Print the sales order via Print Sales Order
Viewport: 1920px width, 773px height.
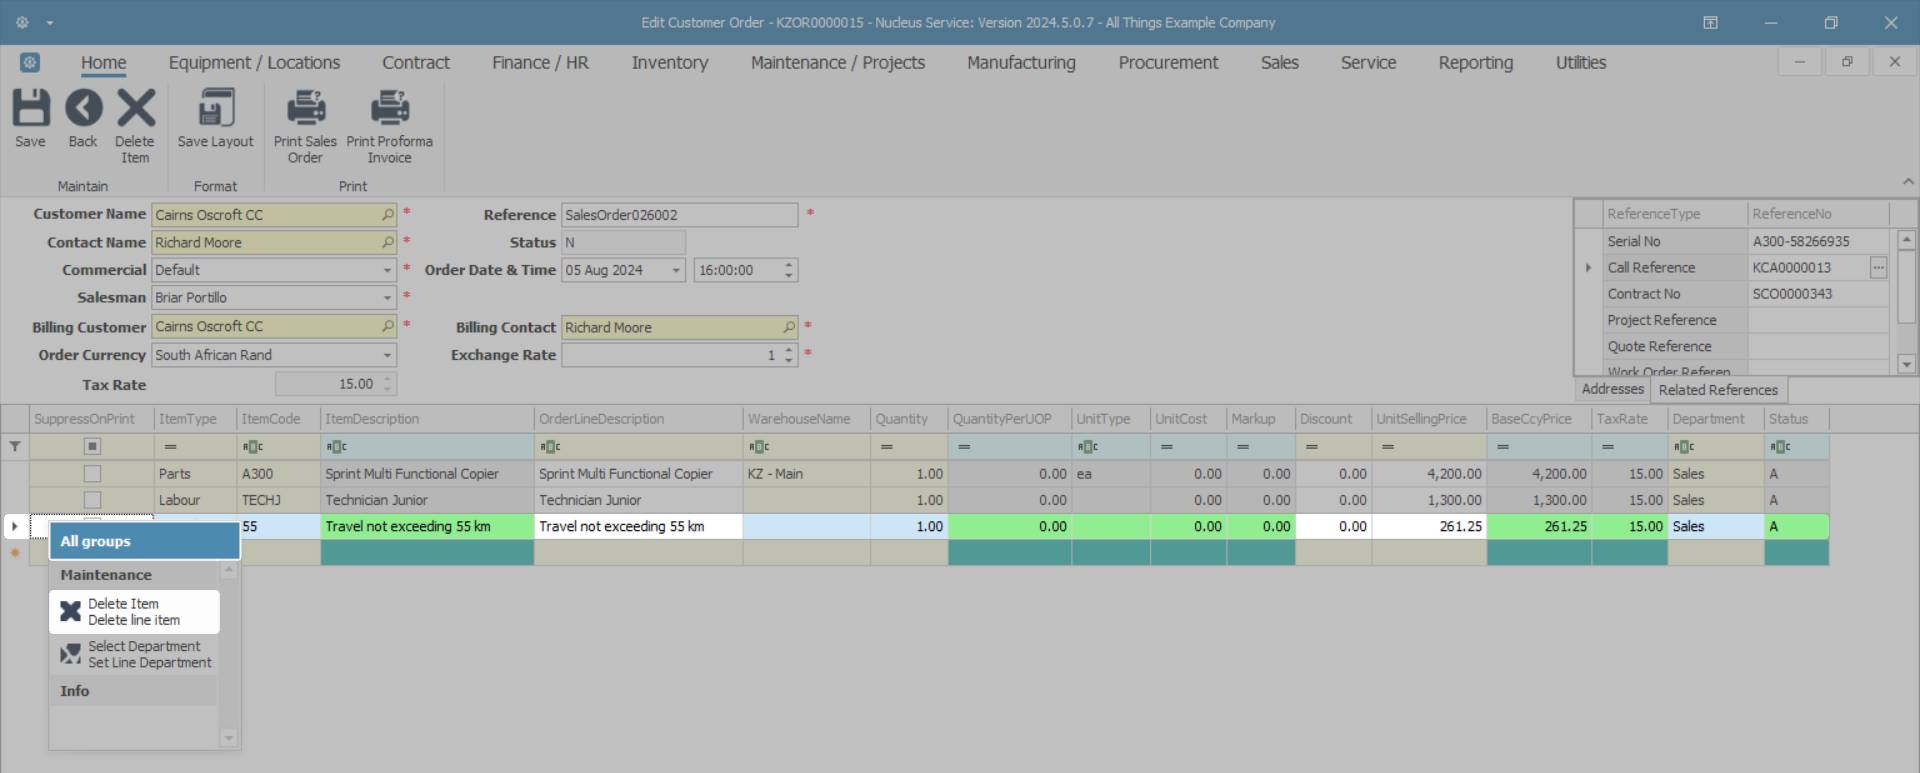coord(305,108)
